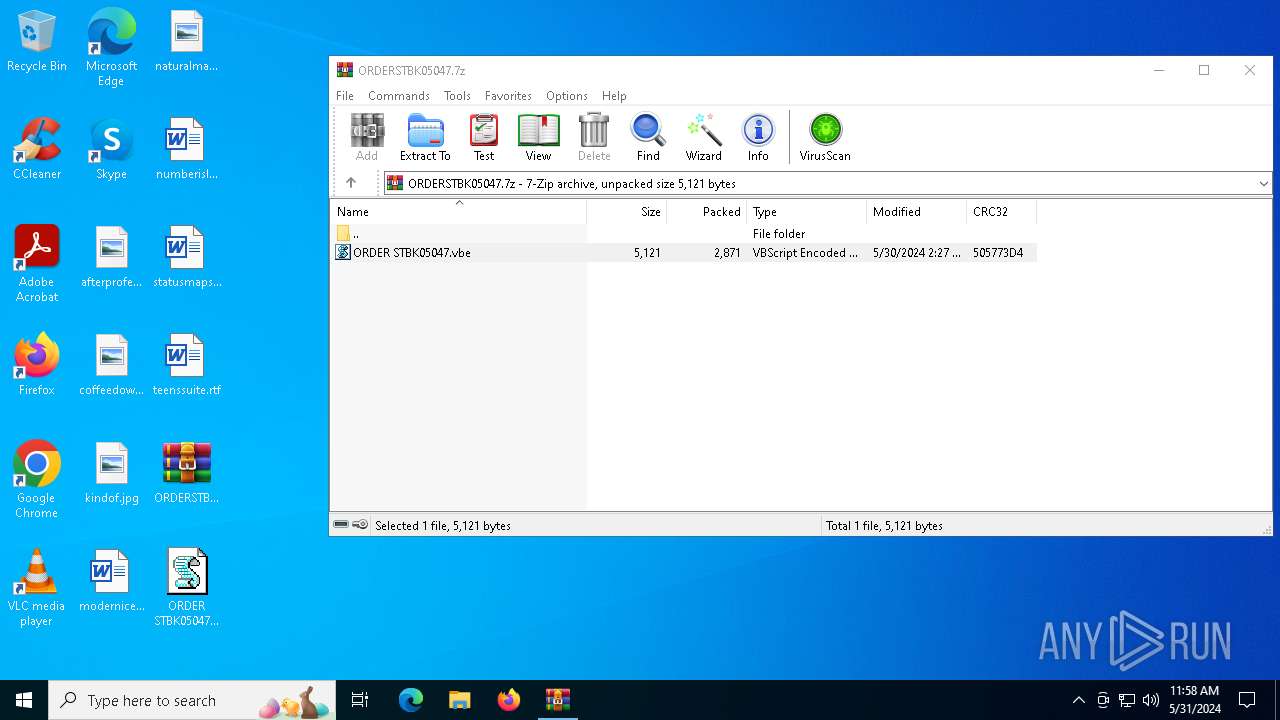Go up one folder level arrow
The width and height of the screenshot is (1280, 720).
(351, 183)
